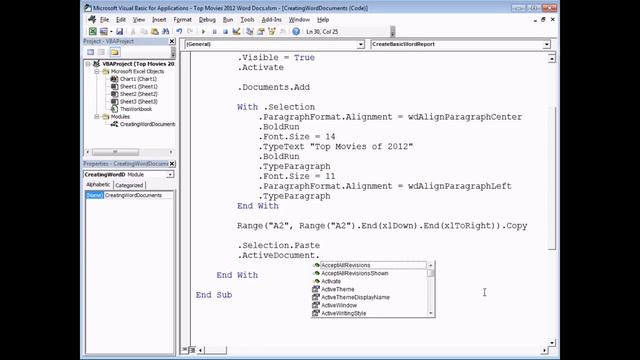640x360 pixels.
Task: Select ThisWorkbook in project tree
Action: pyautogui.click(x=136, y=109)
